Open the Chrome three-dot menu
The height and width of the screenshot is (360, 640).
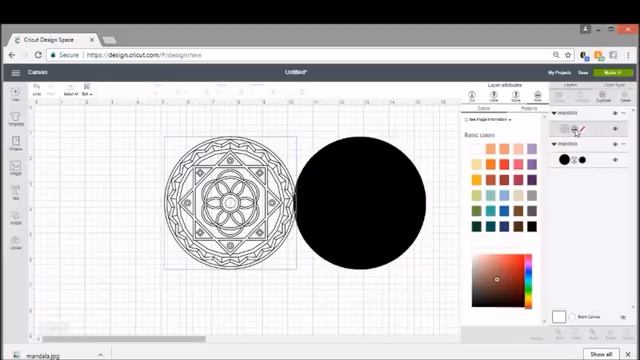tap(628, 55)
